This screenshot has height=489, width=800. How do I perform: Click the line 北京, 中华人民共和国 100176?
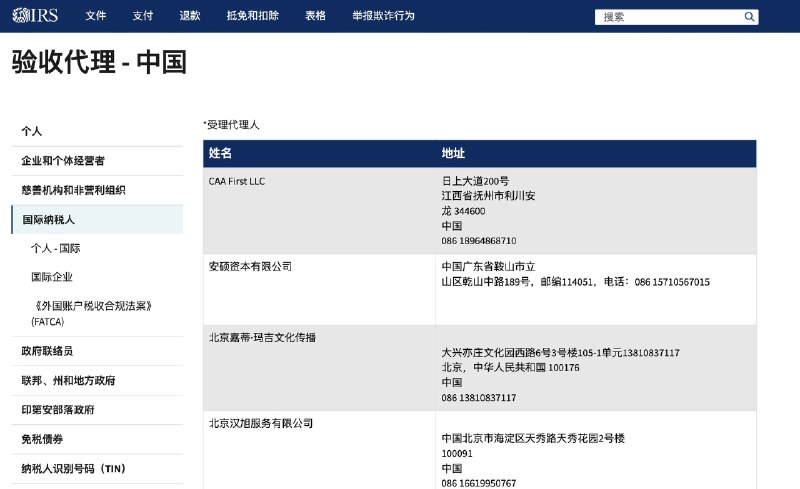click(510, 368)
